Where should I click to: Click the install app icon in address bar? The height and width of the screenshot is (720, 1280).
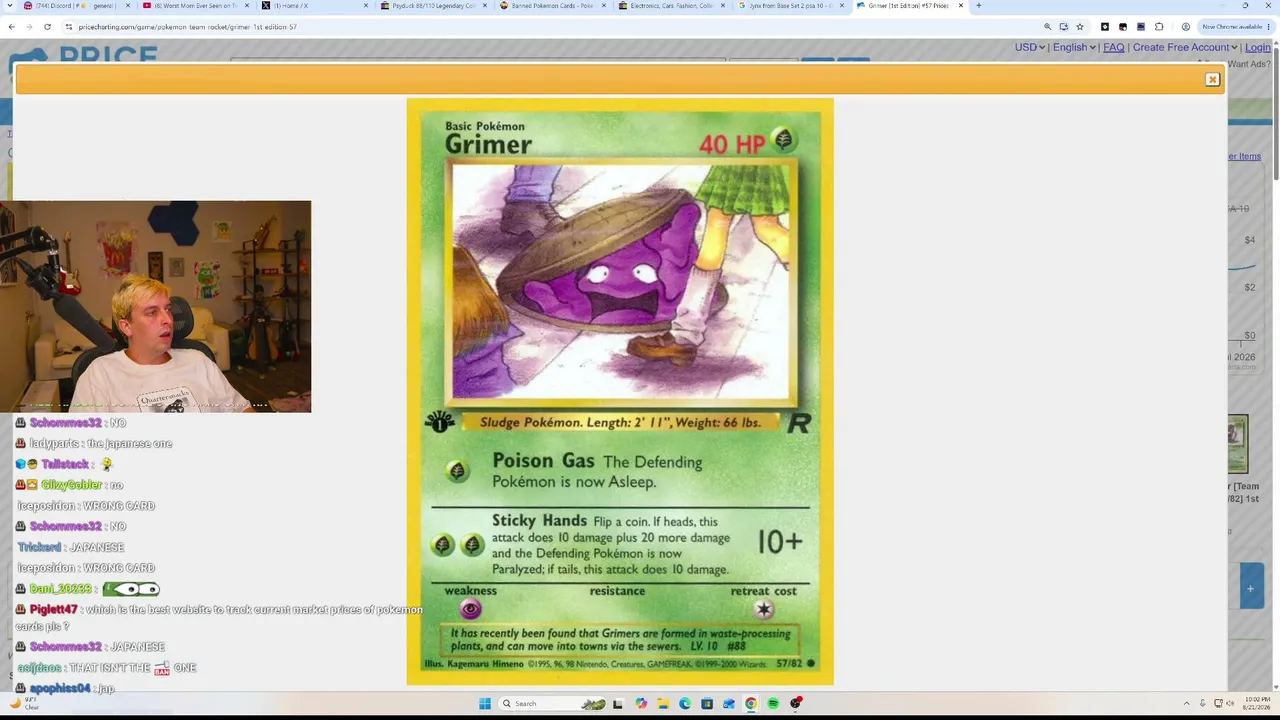[x=1063, y=27]
